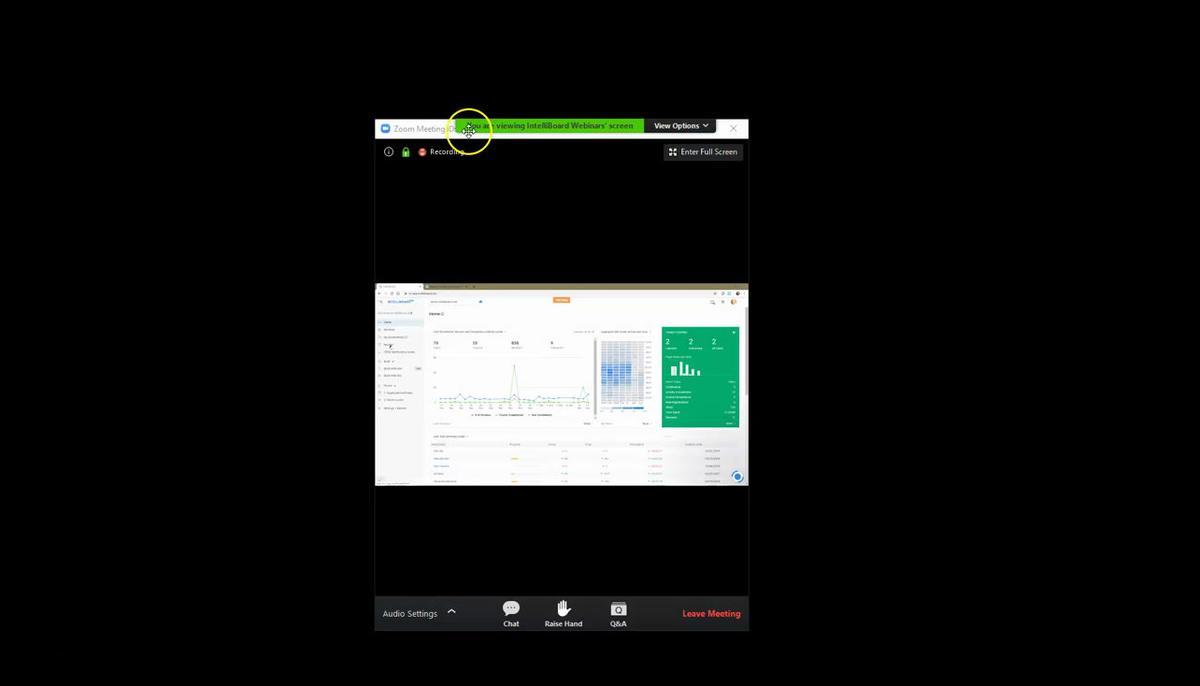The width and height of the screenshot is (1200, 686).
Task: Click Leave Meeting
Action: [x=711, y=614]
